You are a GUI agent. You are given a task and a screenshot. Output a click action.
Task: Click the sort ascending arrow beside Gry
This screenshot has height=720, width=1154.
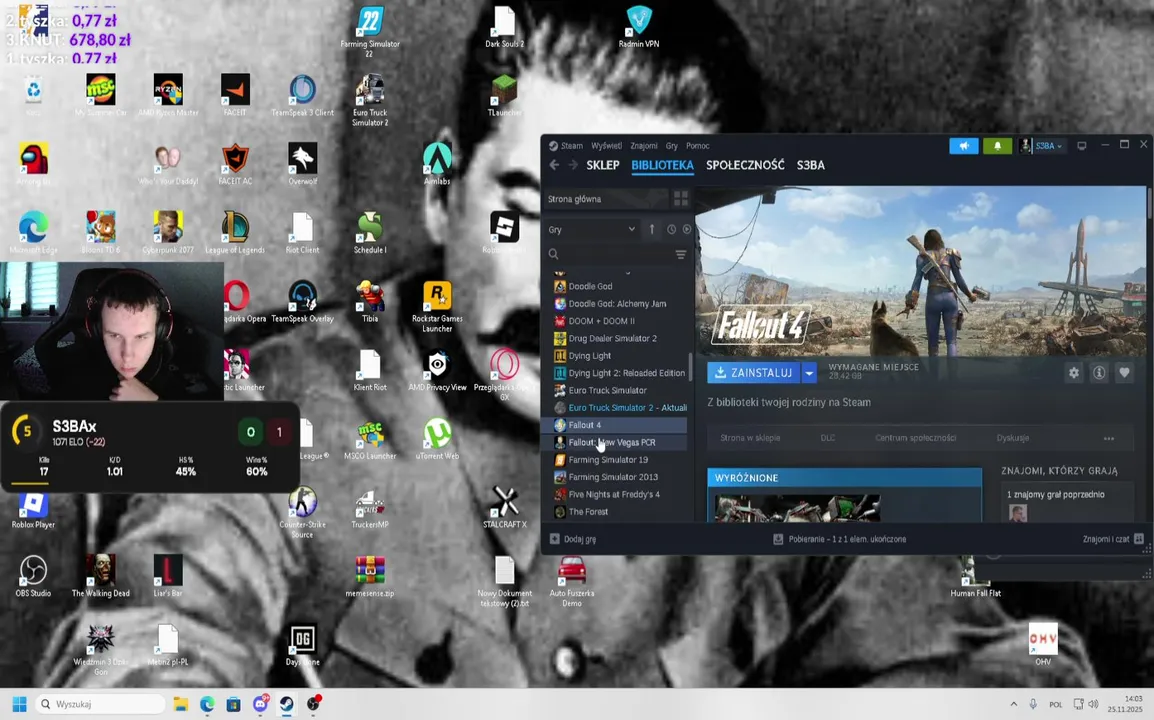coord(651,230)
